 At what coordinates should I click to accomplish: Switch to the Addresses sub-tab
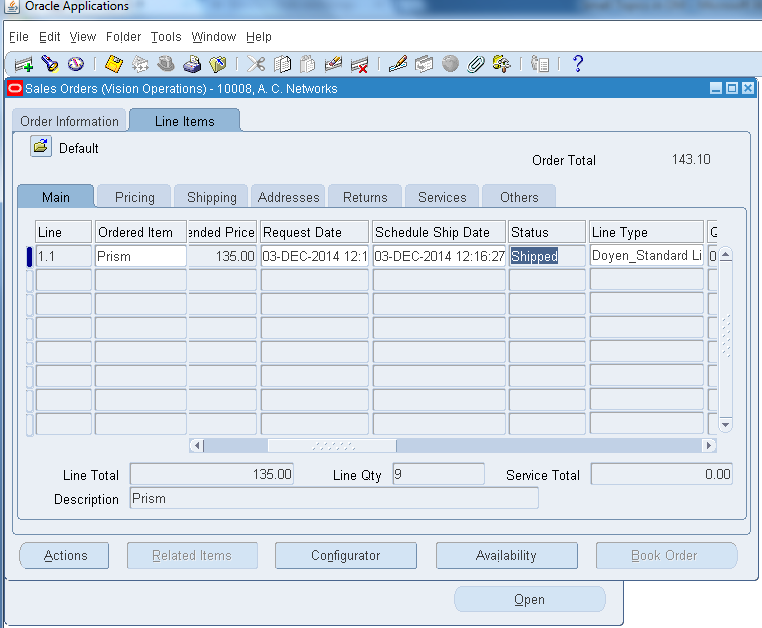[x=288, y=197]
